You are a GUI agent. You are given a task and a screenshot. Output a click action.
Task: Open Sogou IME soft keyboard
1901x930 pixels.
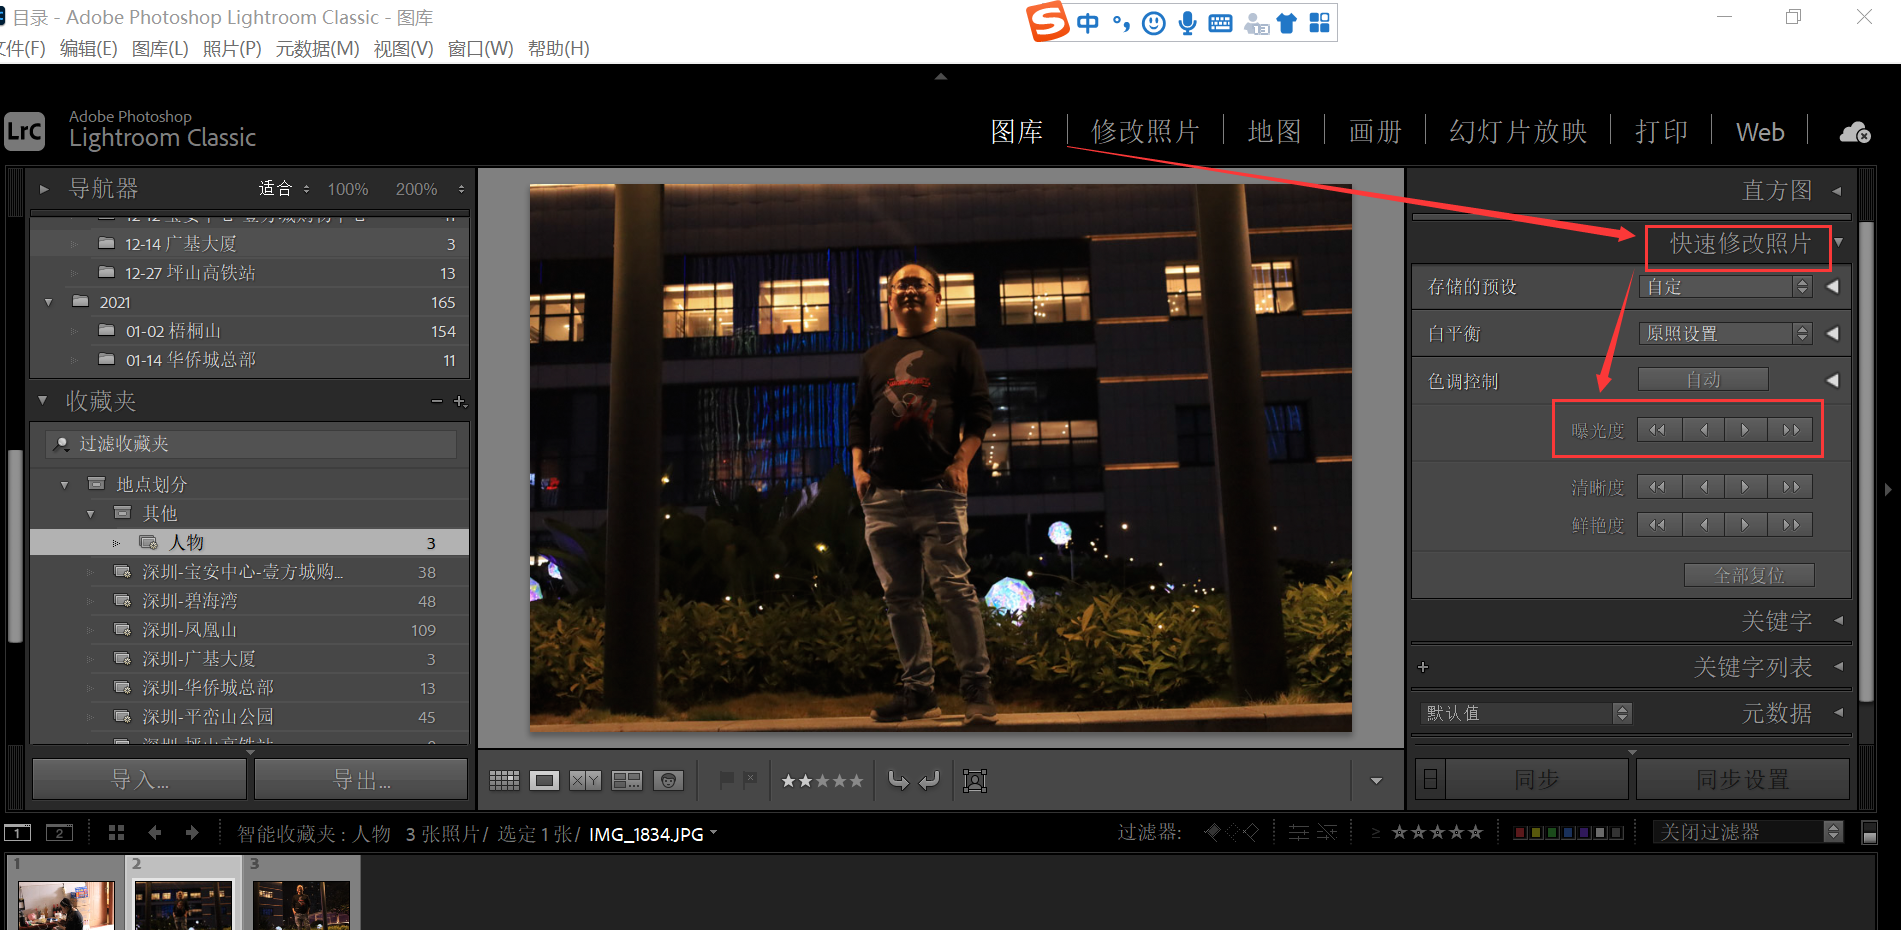pos(1220,23)
